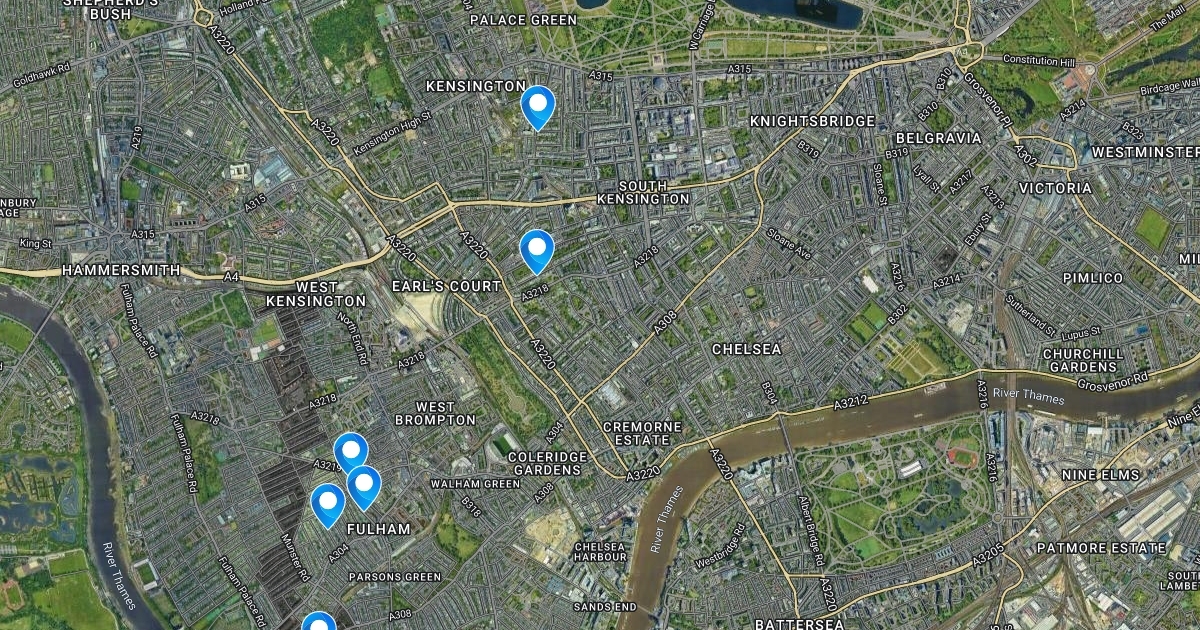
Task: Select the Knightsbridge label on the map
Action: coord(812,121)
